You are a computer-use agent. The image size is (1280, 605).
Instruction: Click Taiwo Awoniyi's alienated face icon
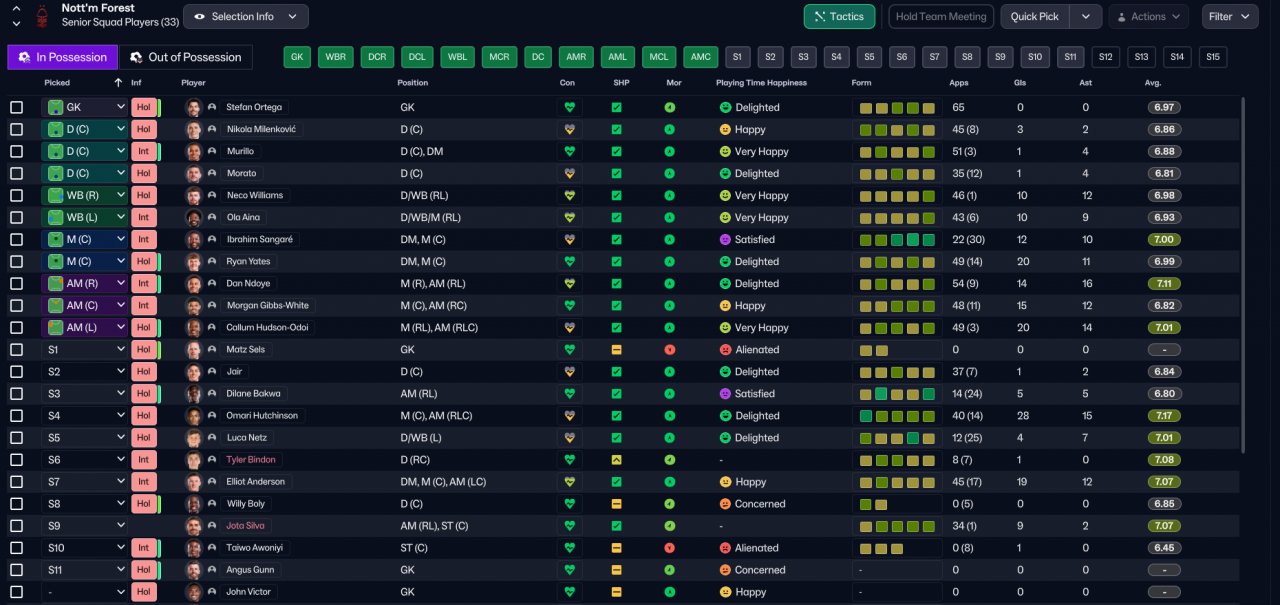pyautogui.click(x=725, y=548)
